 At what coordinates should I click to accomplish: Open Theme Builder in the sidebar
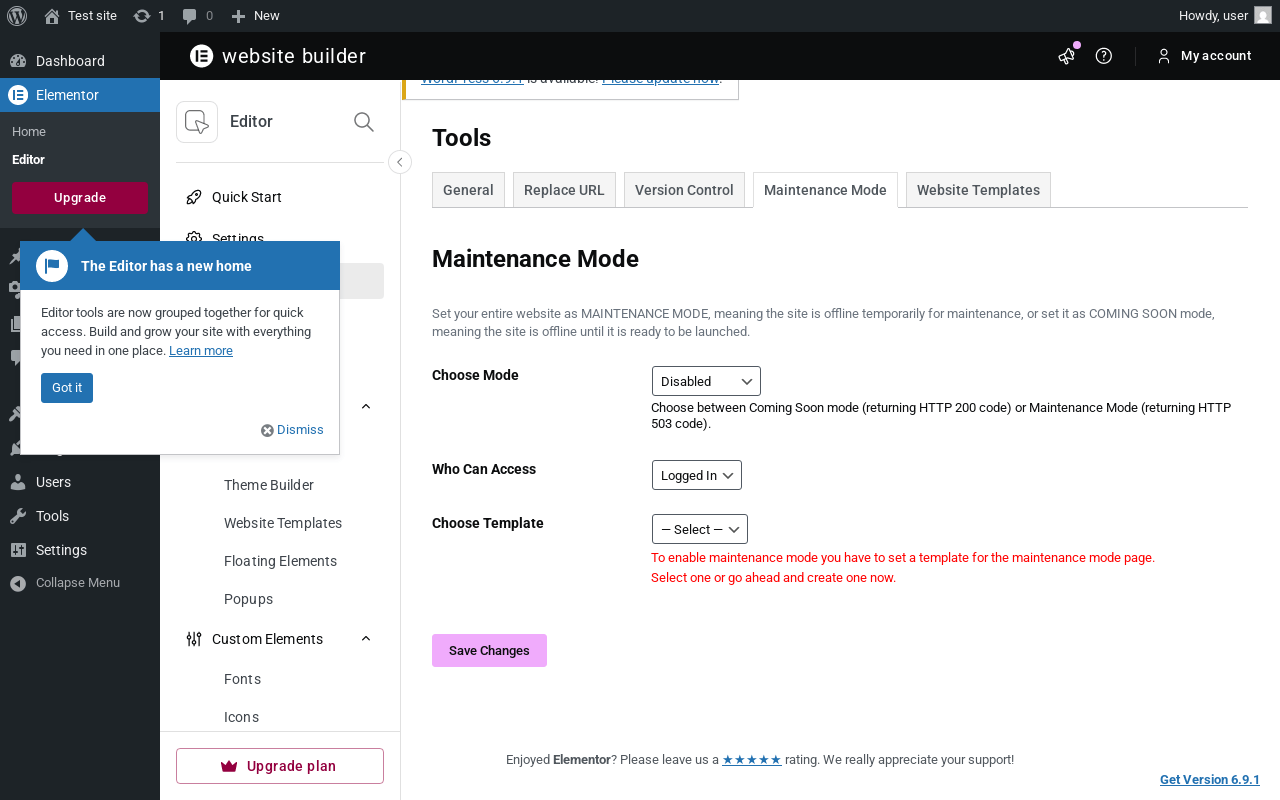click(x=269, y=485)
